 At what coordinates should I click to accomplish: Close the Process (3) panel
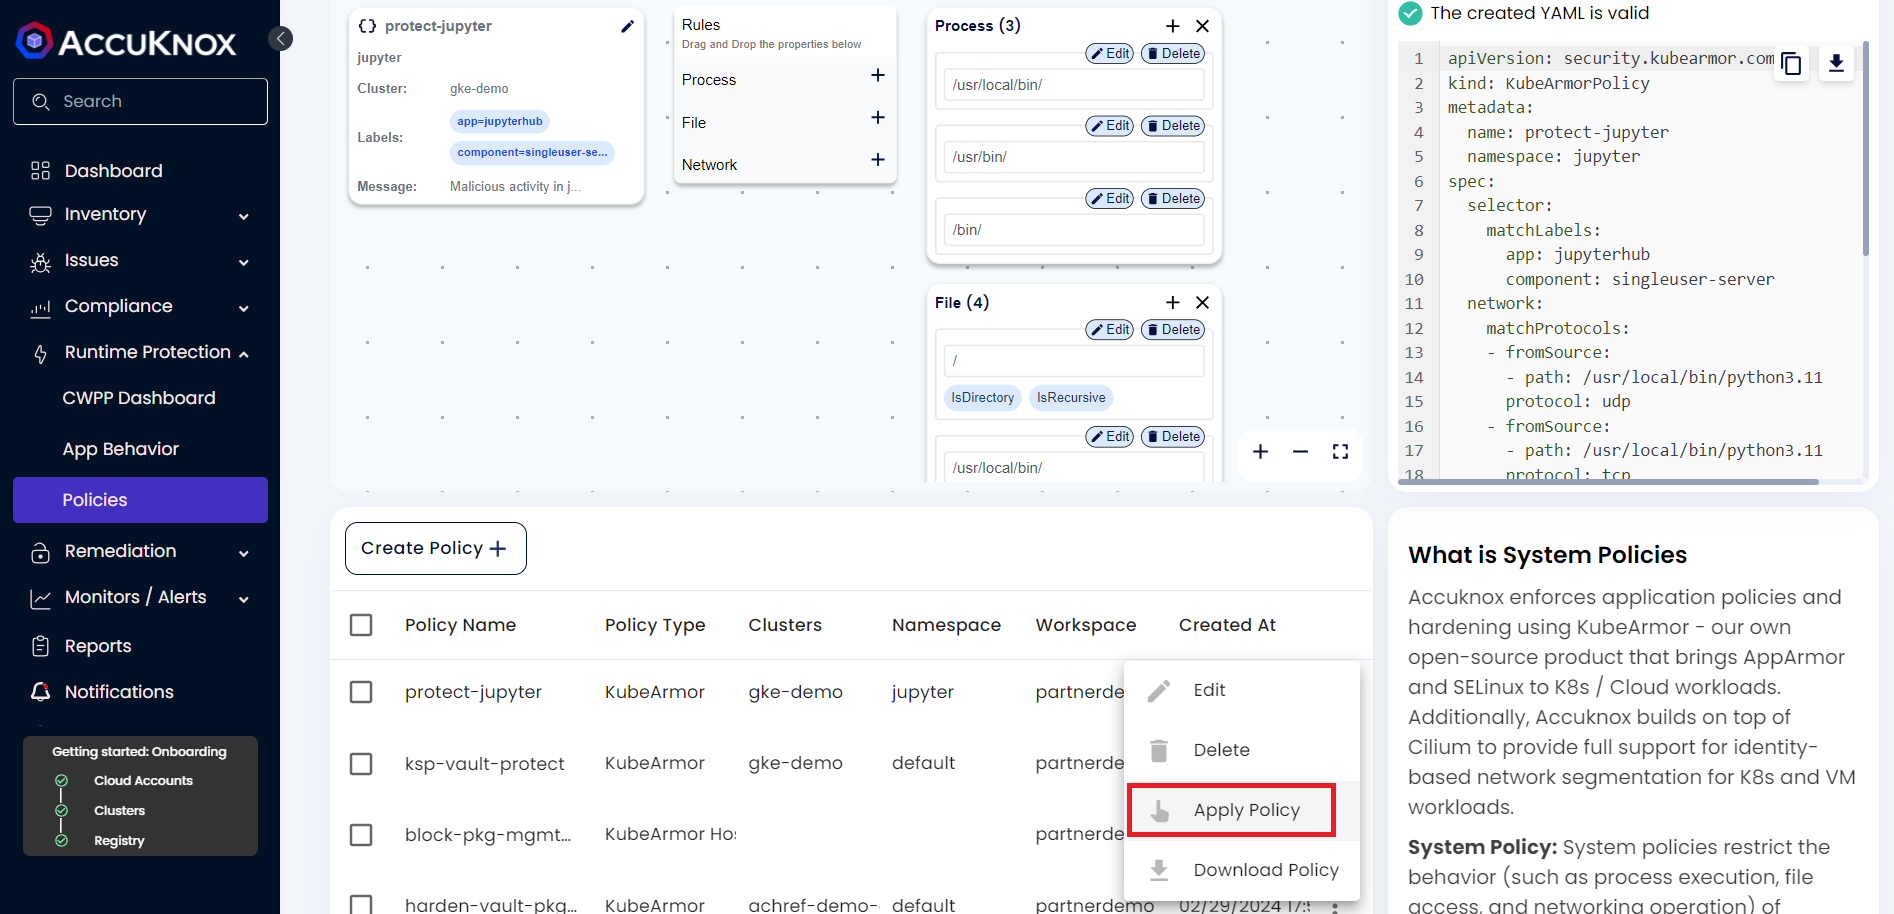1202,26
